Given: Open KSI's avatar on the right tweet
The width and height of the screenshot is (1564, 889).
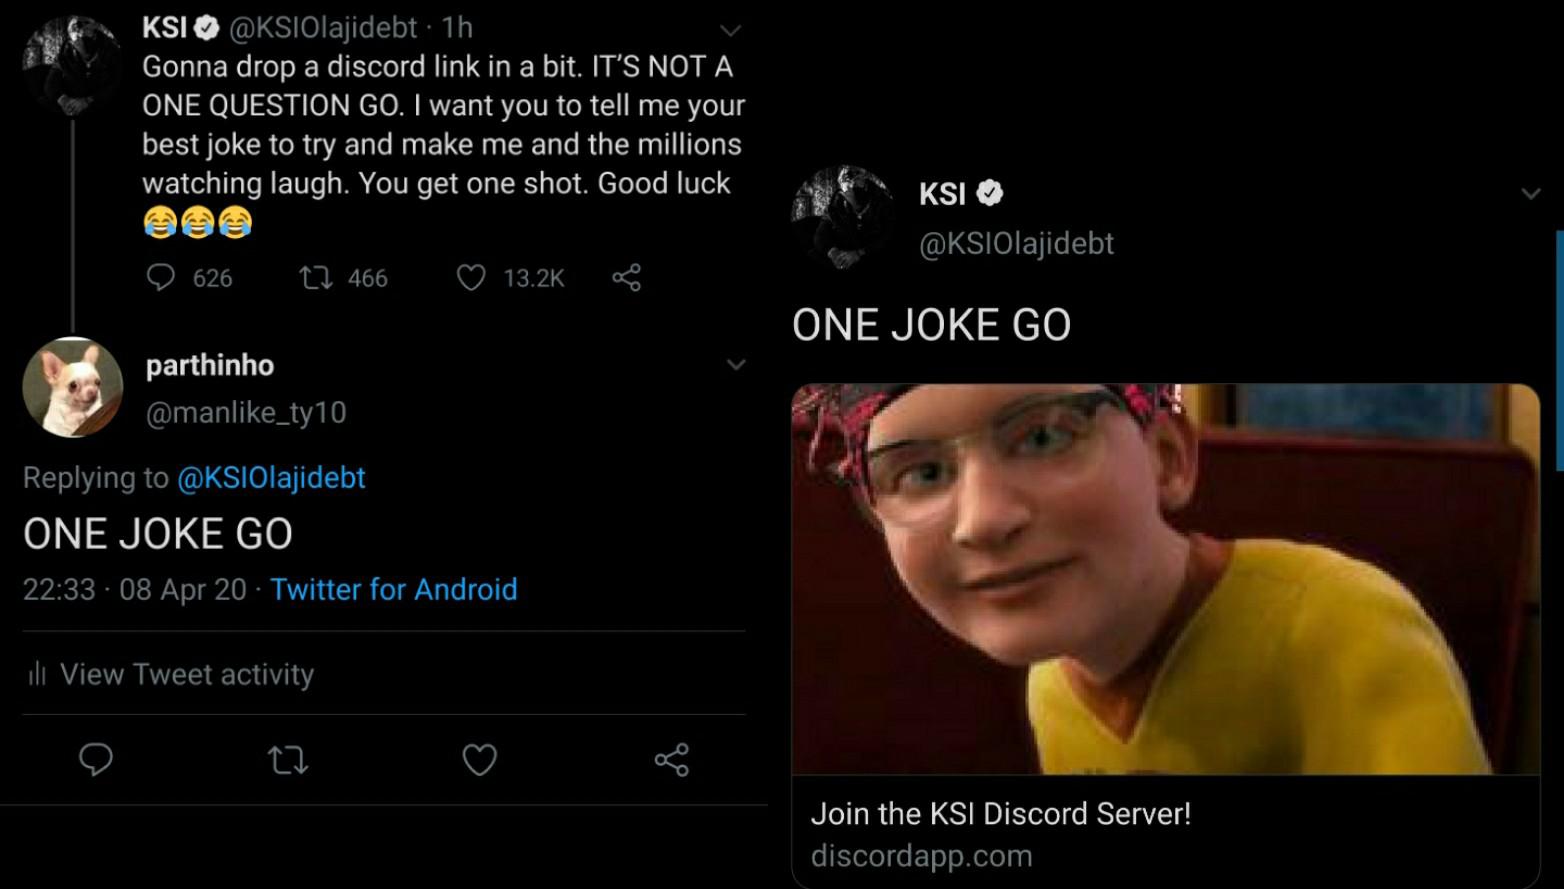Looking at the screenshot, I should click(842, 217).
